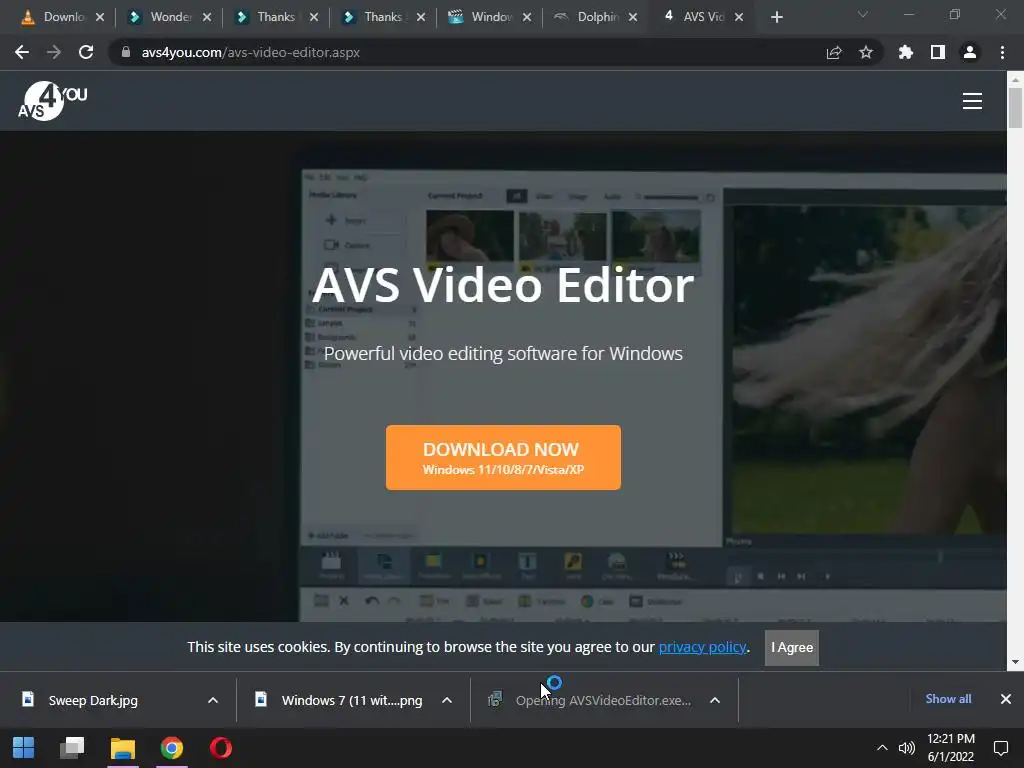Click the page vertical scrollbar thumb
This screenshot has height=768, width=1024.
point(1015,108)
